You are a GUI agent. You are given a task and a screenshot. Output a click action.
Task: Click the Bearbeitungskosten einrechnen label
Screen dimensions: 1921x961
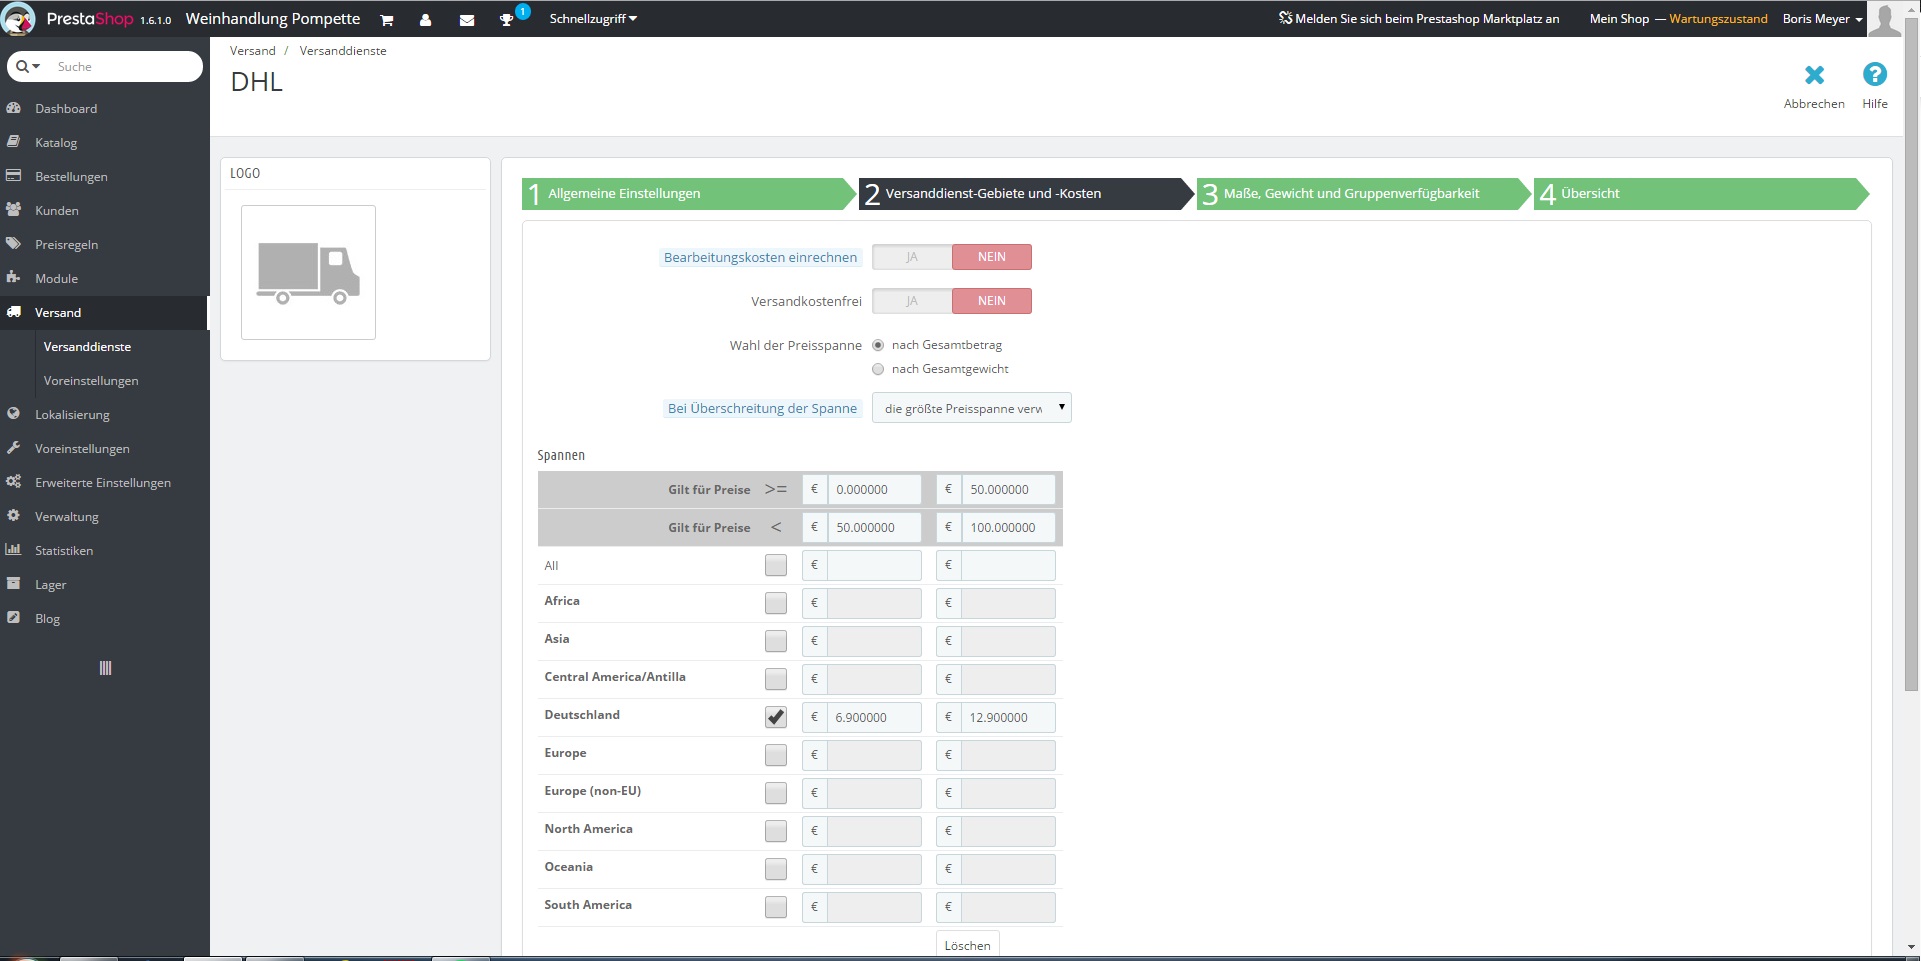tap(760, 257)
